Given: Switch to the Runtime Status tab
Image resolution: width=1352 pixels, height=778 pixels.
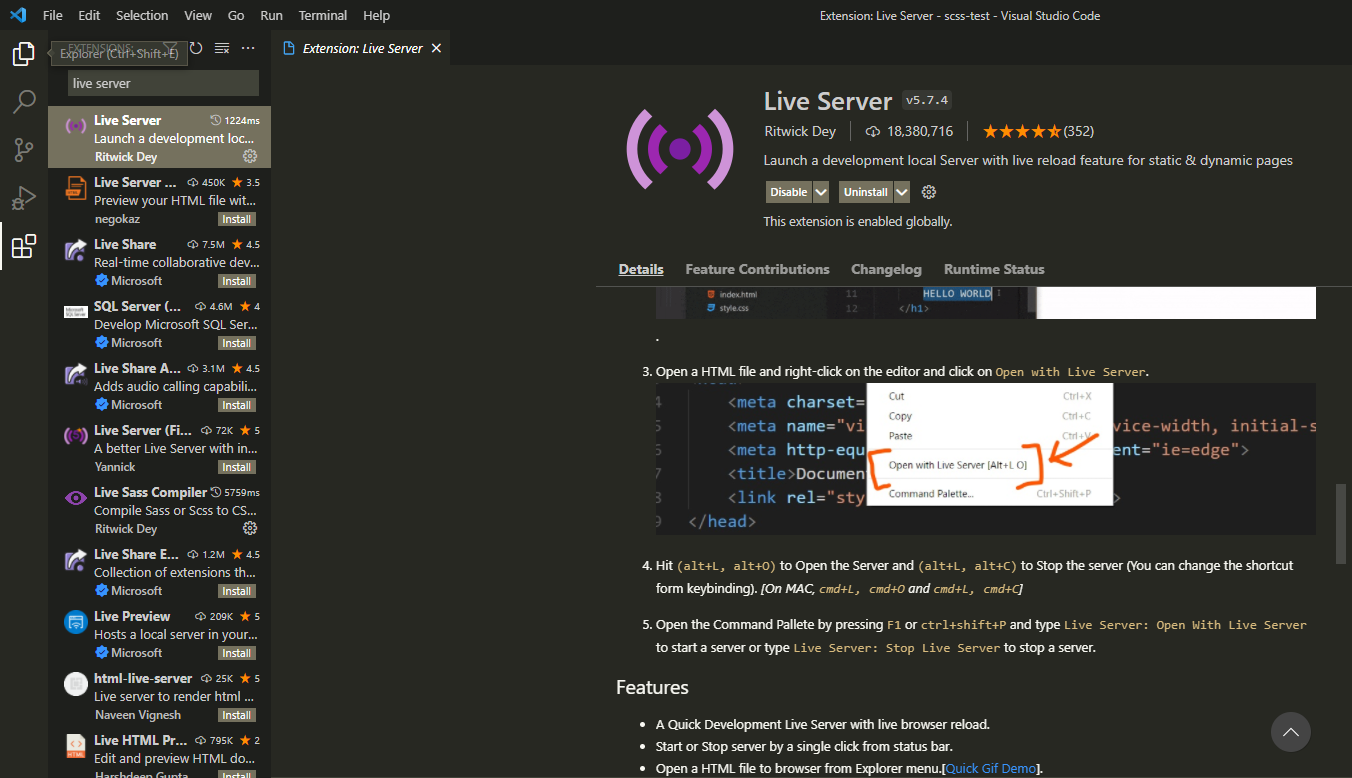Looking at the screenshot, I should [x=994, y=269].
